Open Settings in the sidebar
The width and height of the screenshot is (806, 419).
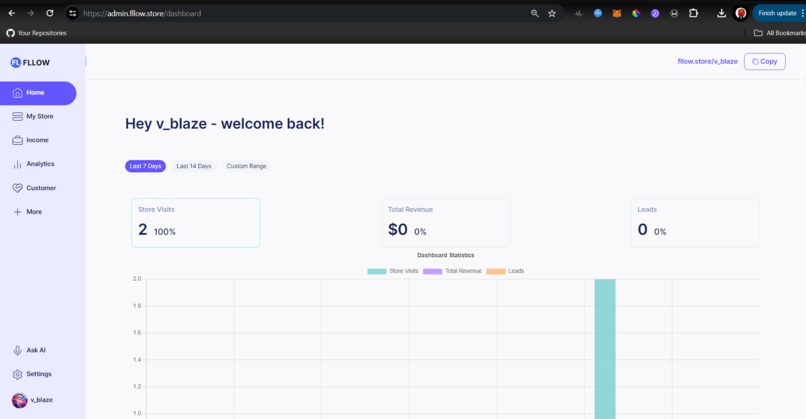point(32,374)
